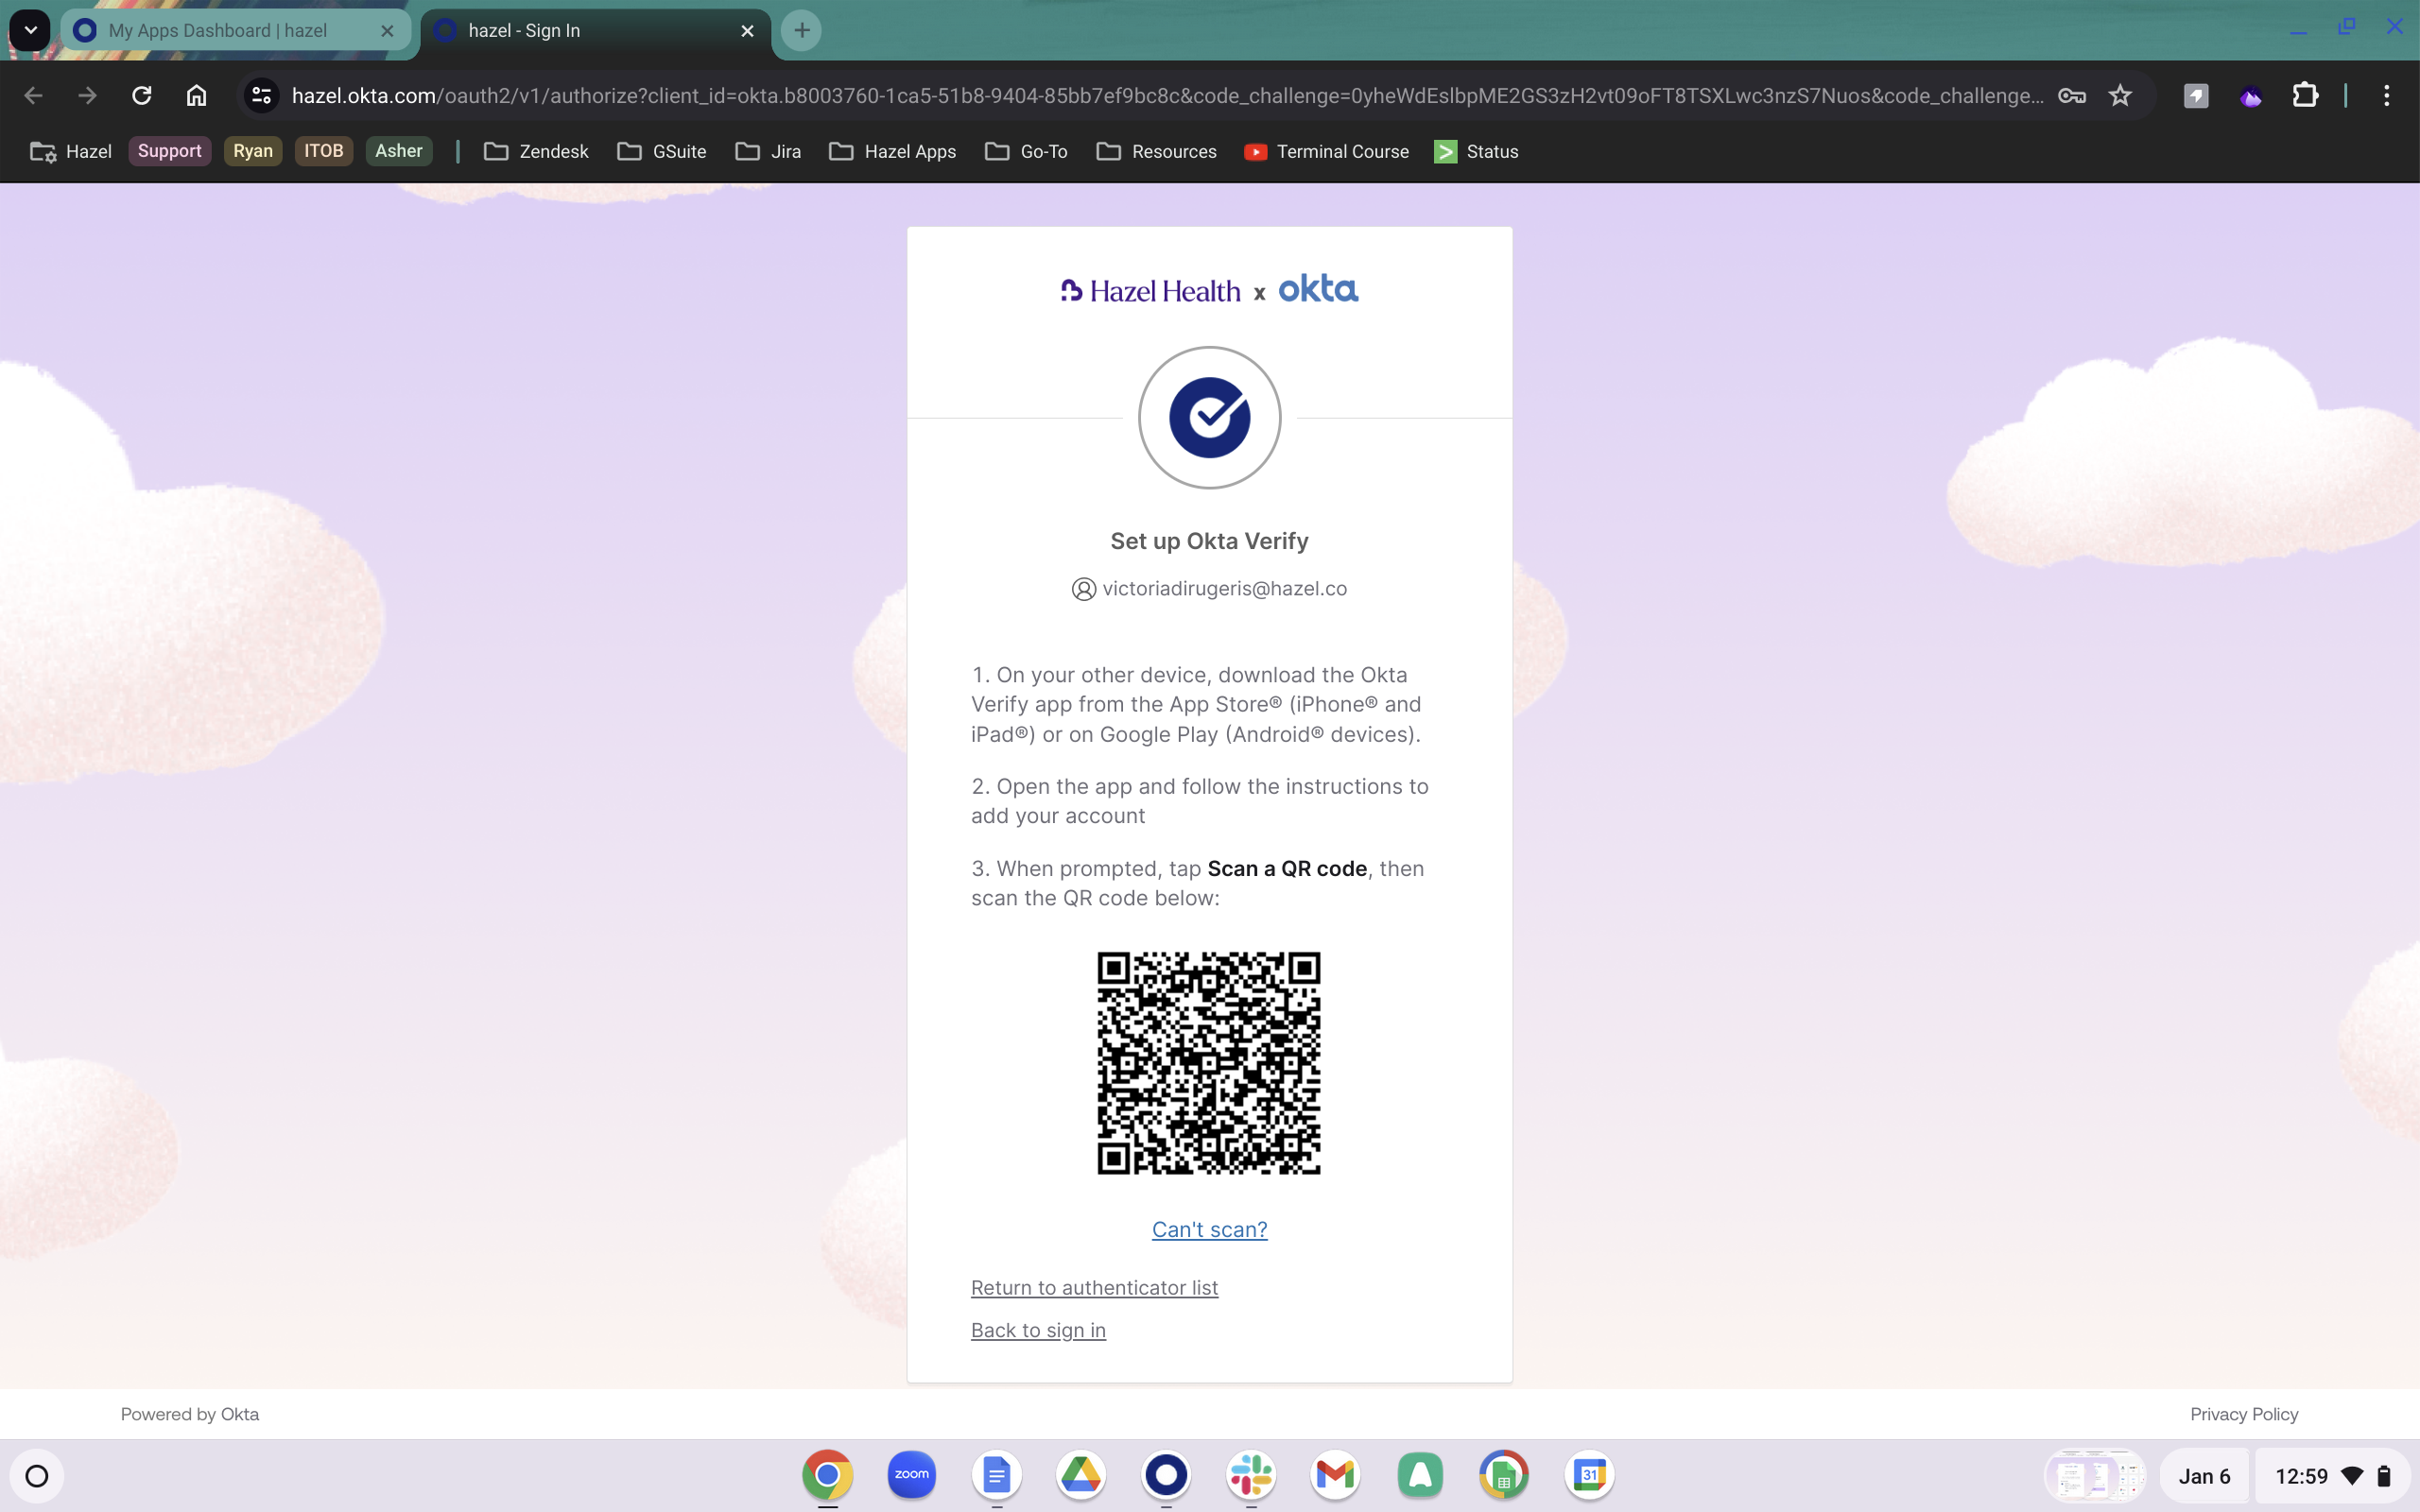
Task: Open the Chrome extensions puzzle icon
Action: click(x=2305, y=95)
